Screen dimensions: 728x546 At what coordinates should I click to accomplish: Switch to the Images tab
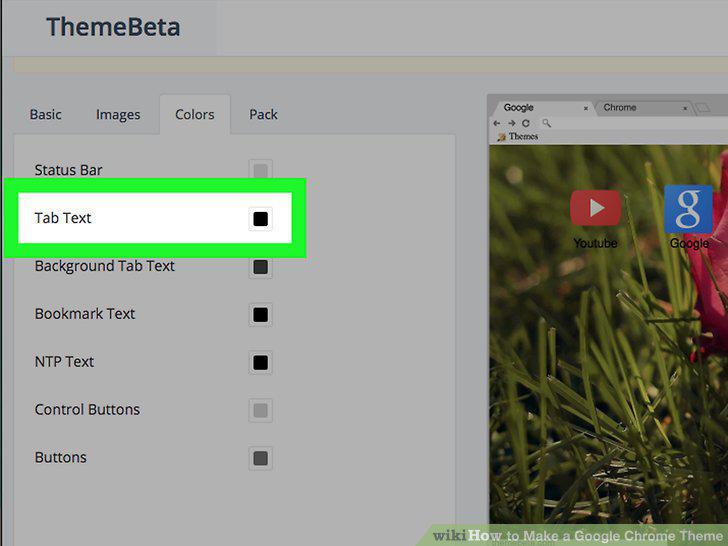click(x=118, y=115)
